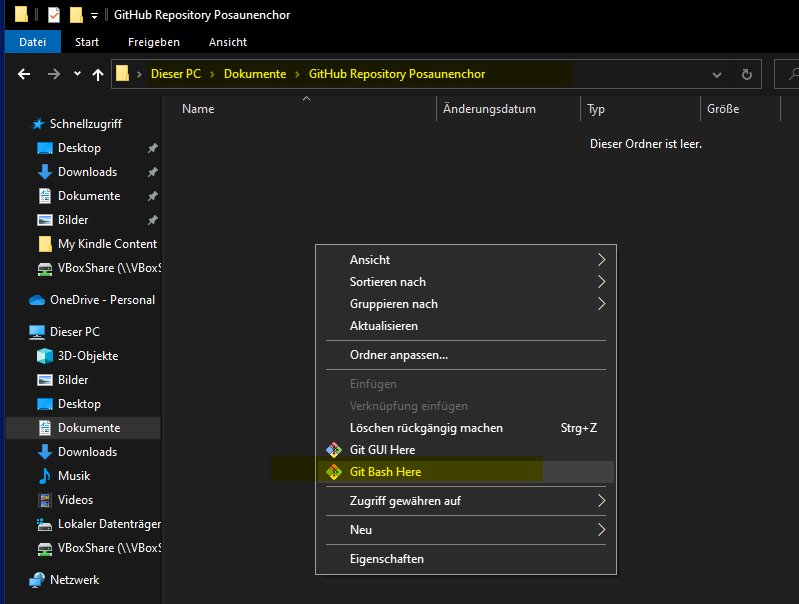Image resolution: width=799 pixels, height=604 pixels.
Task: Open the Videos folder
Action: click(x=75, y=500)
